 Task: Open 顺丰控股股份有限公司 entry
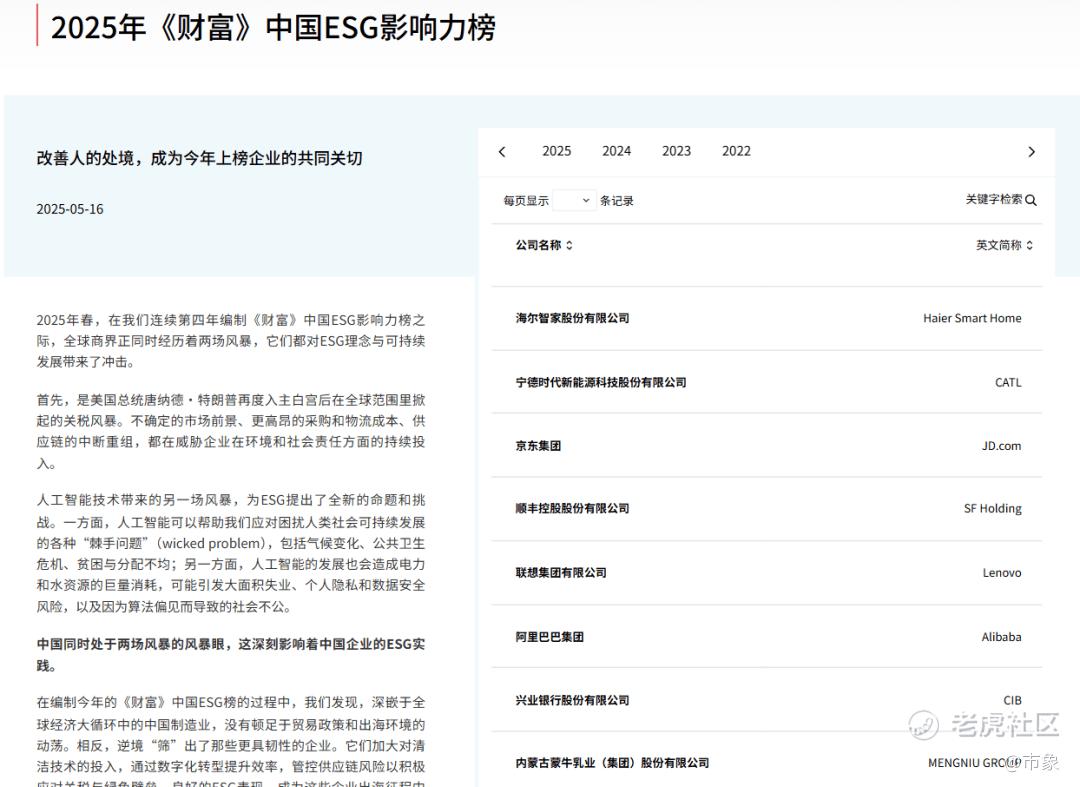(x=573, y=508)
